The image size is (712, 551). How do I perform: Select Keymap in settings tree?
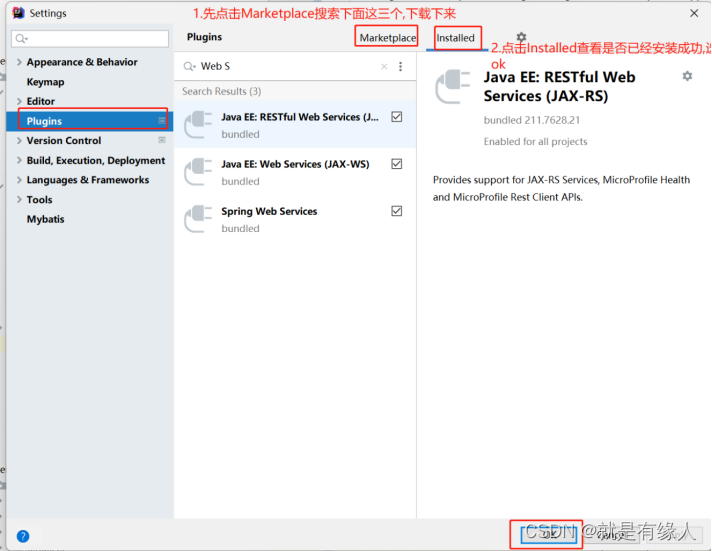[45, 82]
